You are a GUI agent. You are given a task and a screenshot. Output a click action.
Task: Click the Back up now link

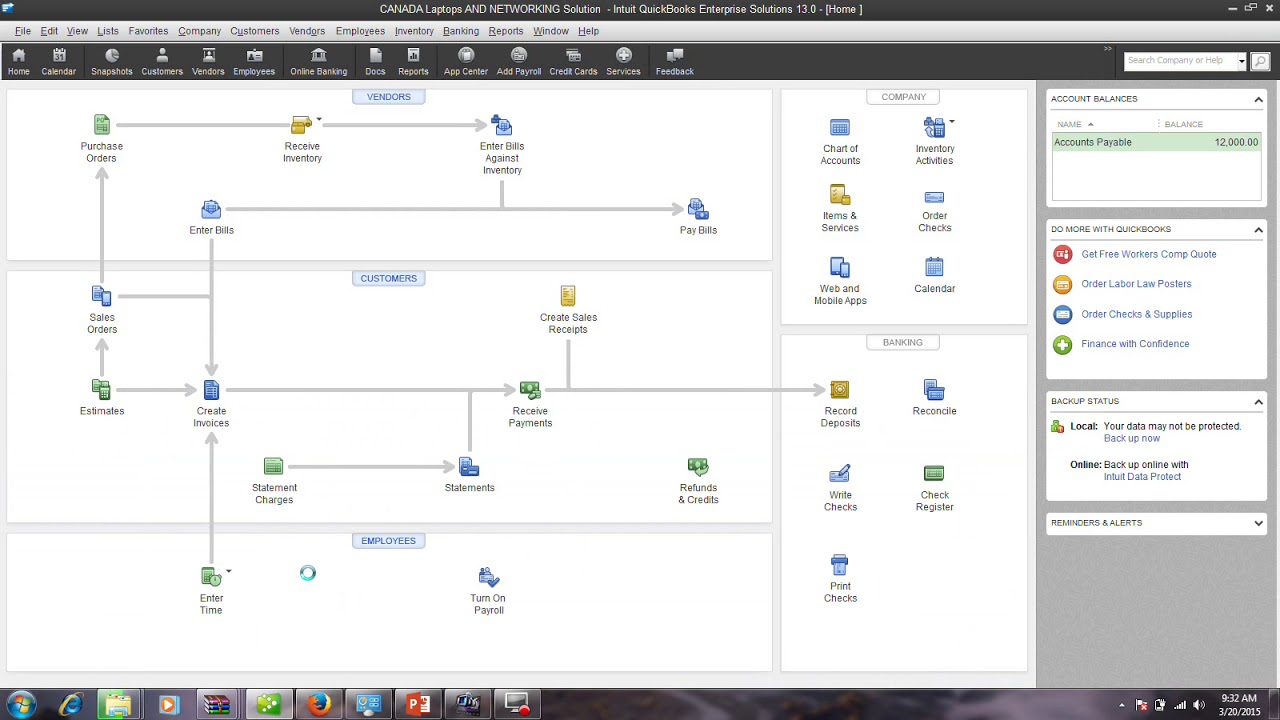1132,438
